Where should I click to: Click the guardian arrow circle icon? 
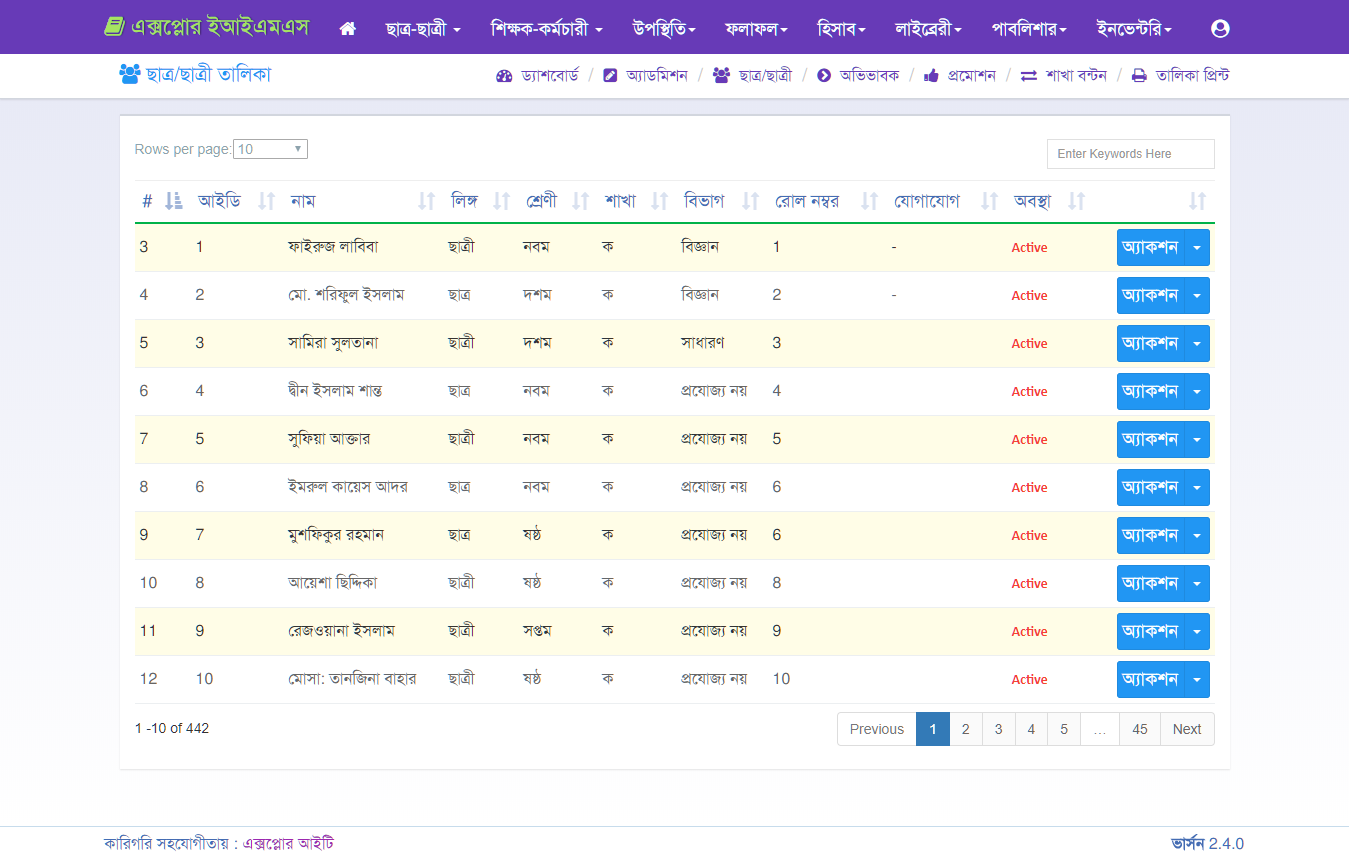[x=824, y=76]
